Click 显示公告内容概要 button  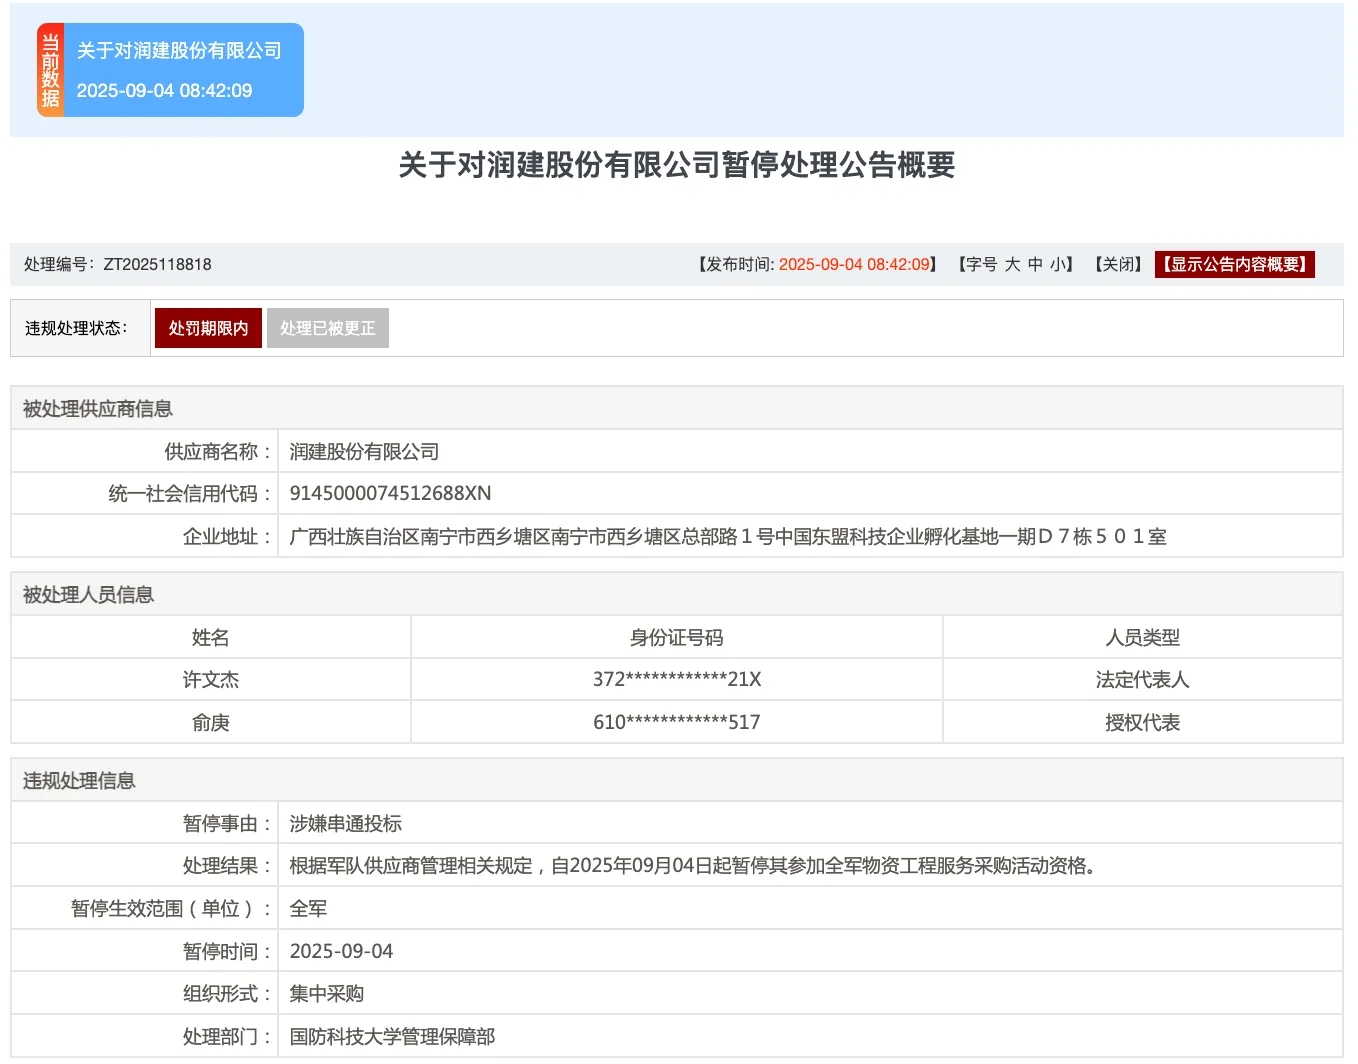pyautogui.click(x=1235, y=264)
